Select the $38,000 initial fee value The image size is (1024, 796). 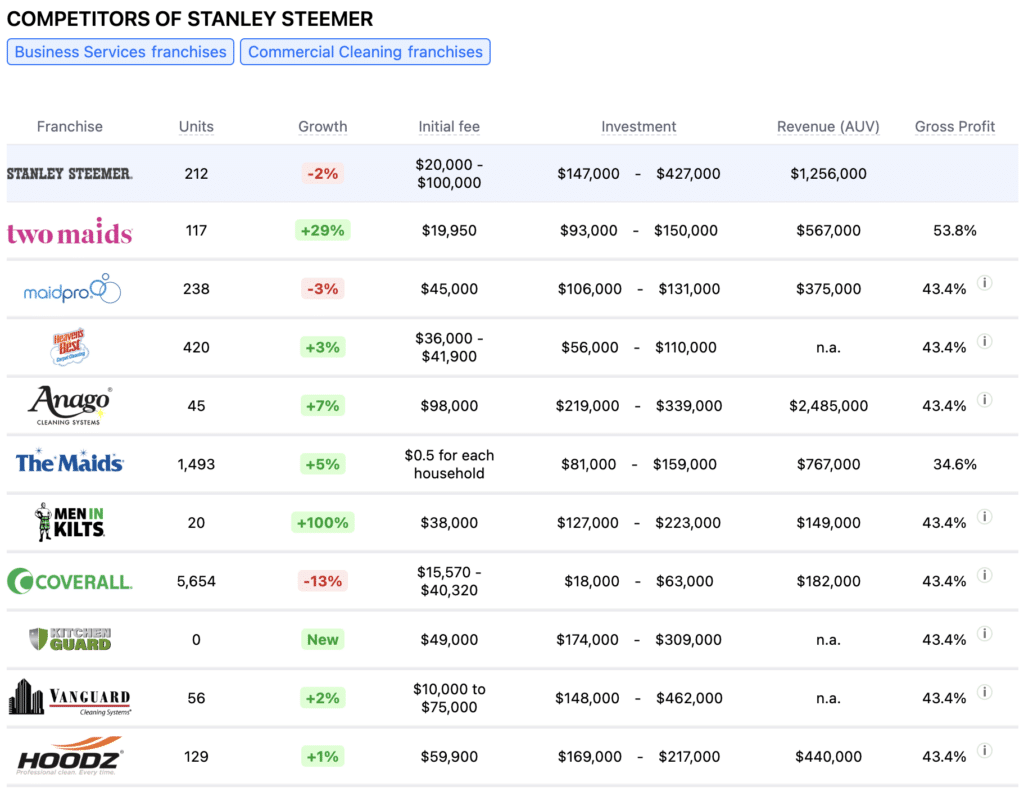[449, 522]
